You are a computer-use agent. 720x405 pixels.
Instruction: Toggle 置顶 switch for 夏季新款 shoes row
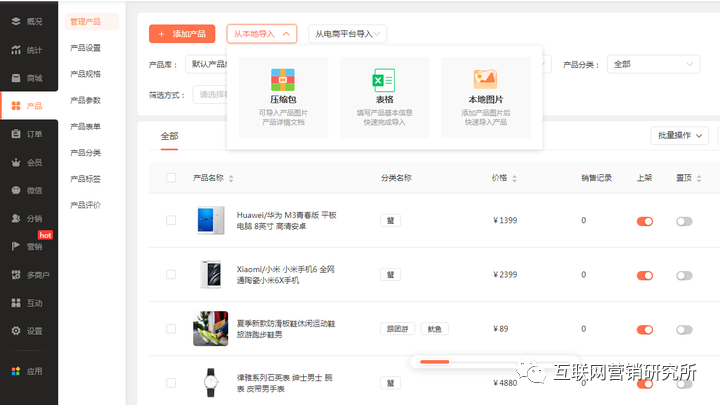[x=684, y=330]
